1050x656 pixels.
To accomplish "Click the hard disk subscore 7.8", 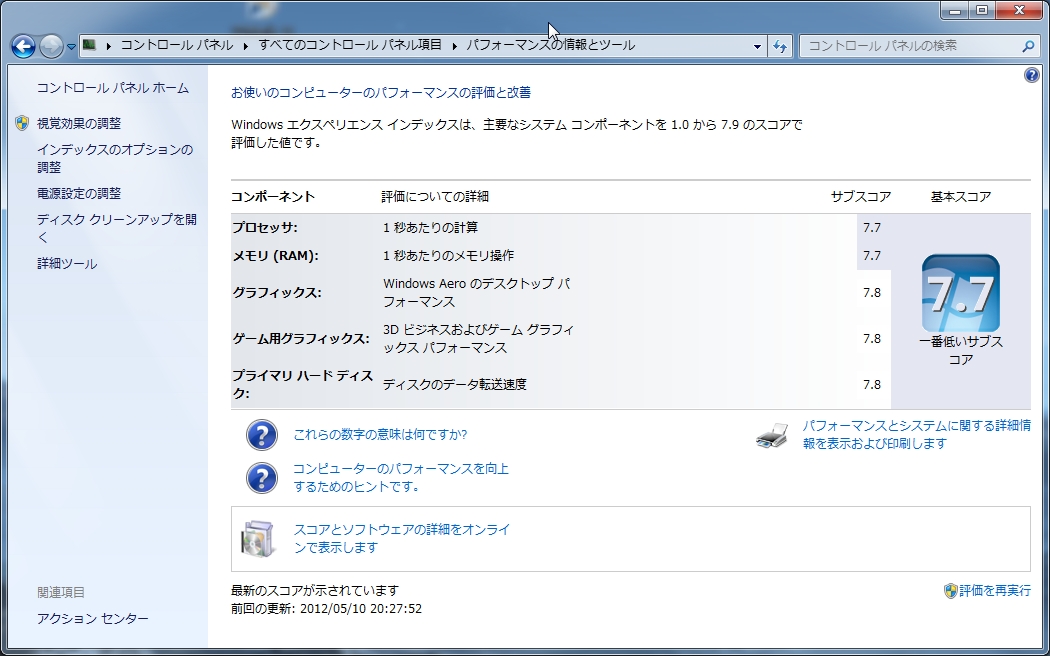I will 872,384.
